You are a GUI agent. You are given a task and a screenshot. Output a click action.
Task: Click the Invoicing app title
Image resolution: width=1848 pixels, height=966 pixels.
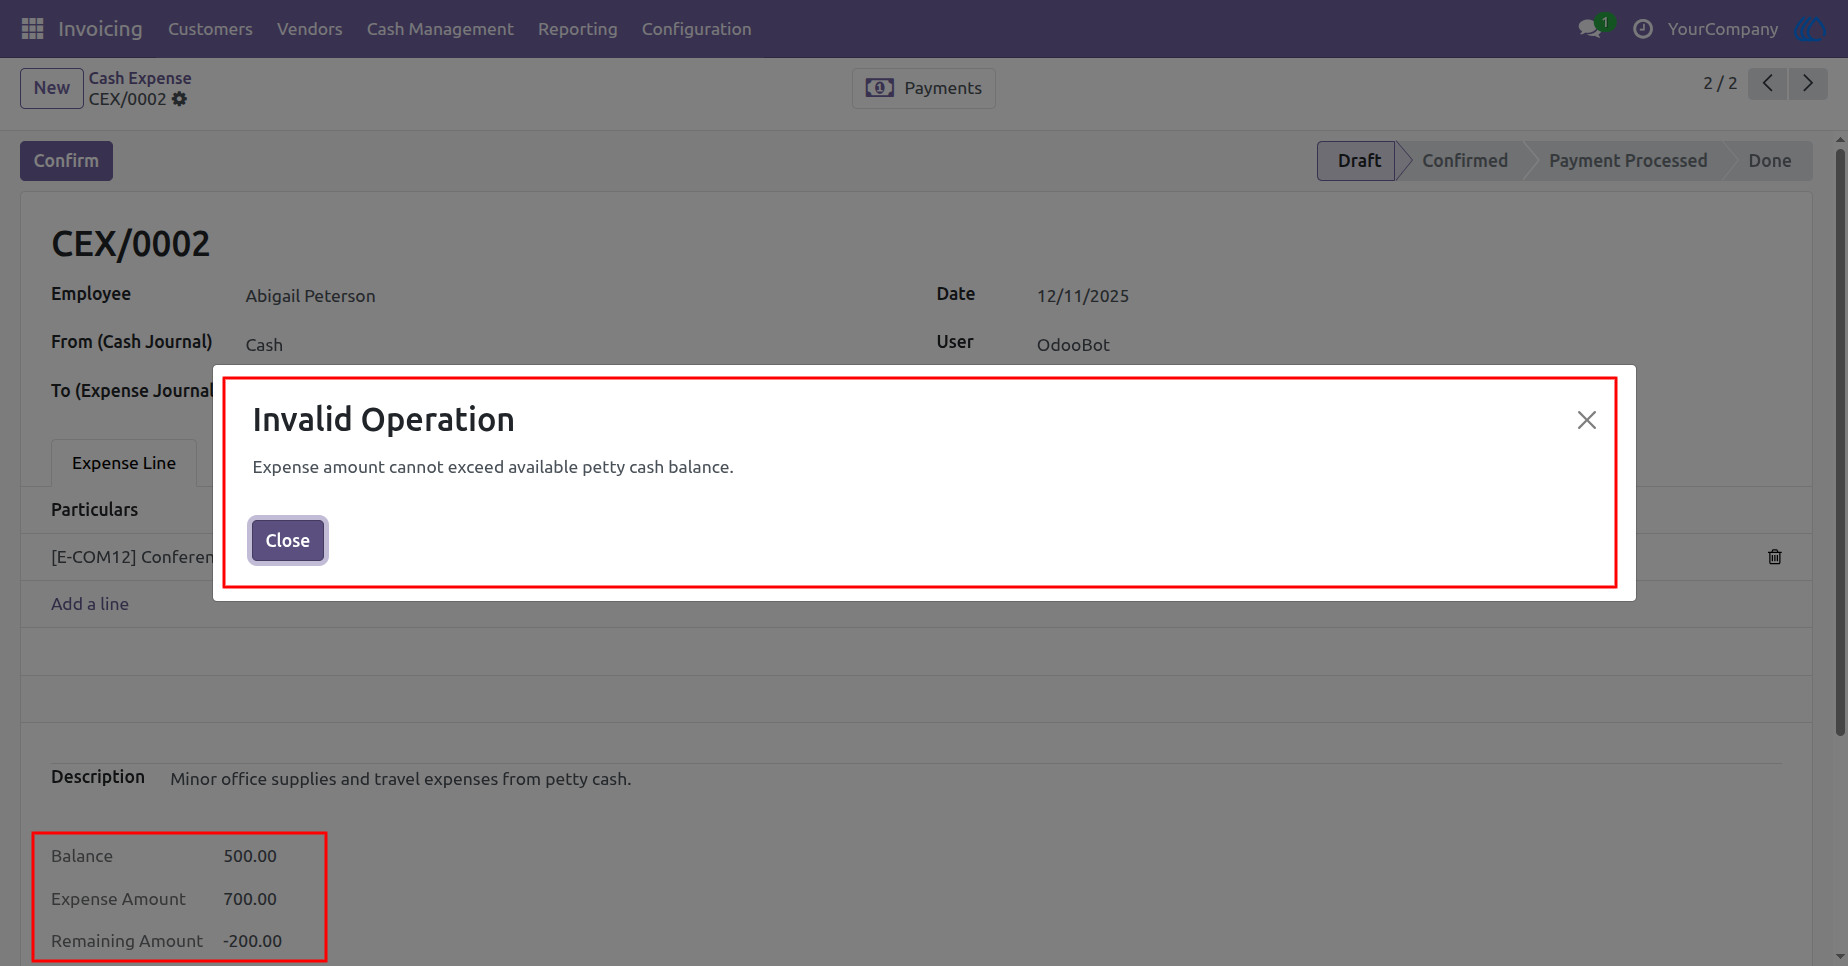click(100, 29)
